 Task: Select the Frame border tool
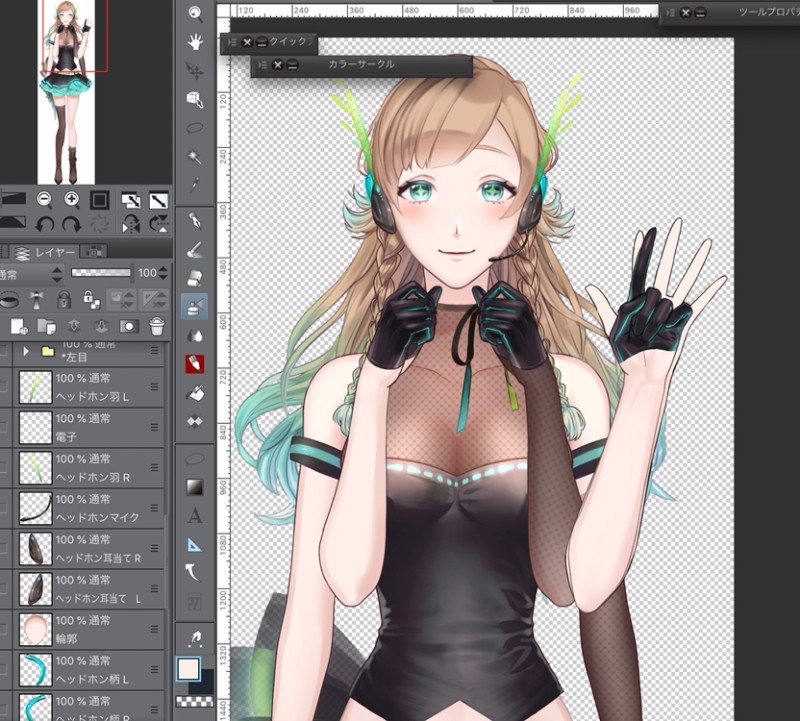194,601
